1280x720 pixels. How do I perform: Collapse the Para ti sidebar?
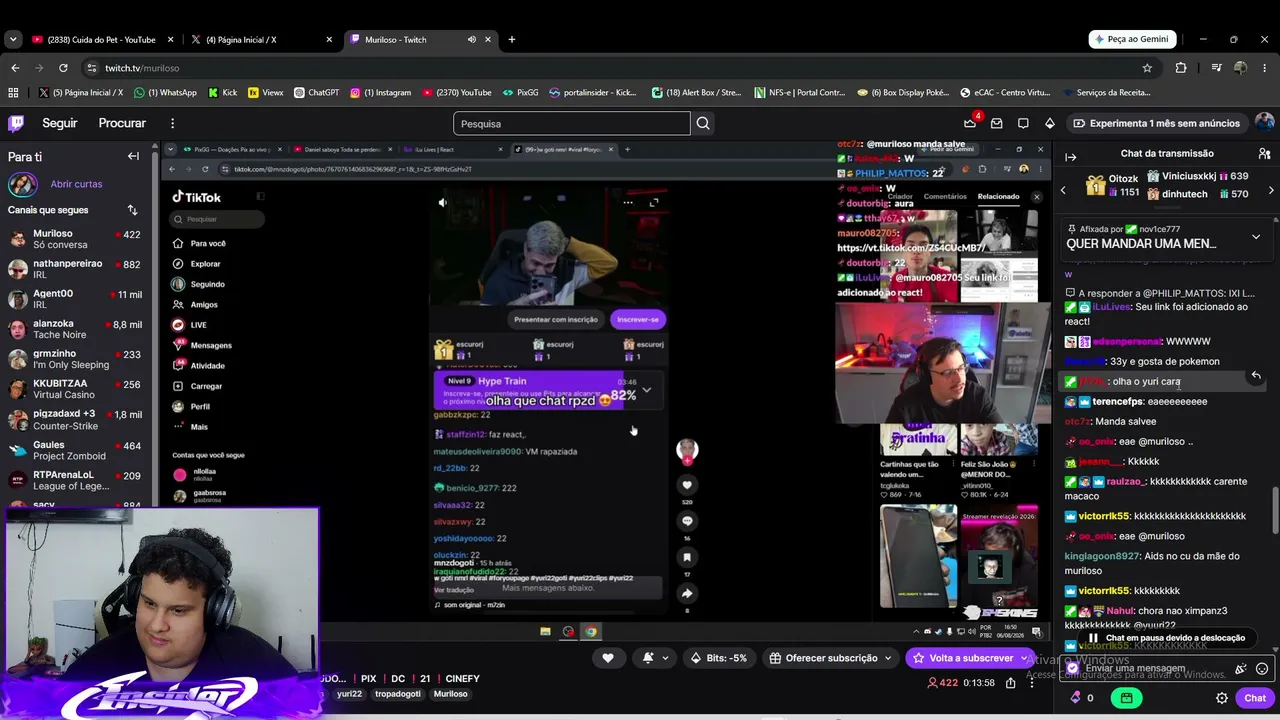(x=133, y=156)
